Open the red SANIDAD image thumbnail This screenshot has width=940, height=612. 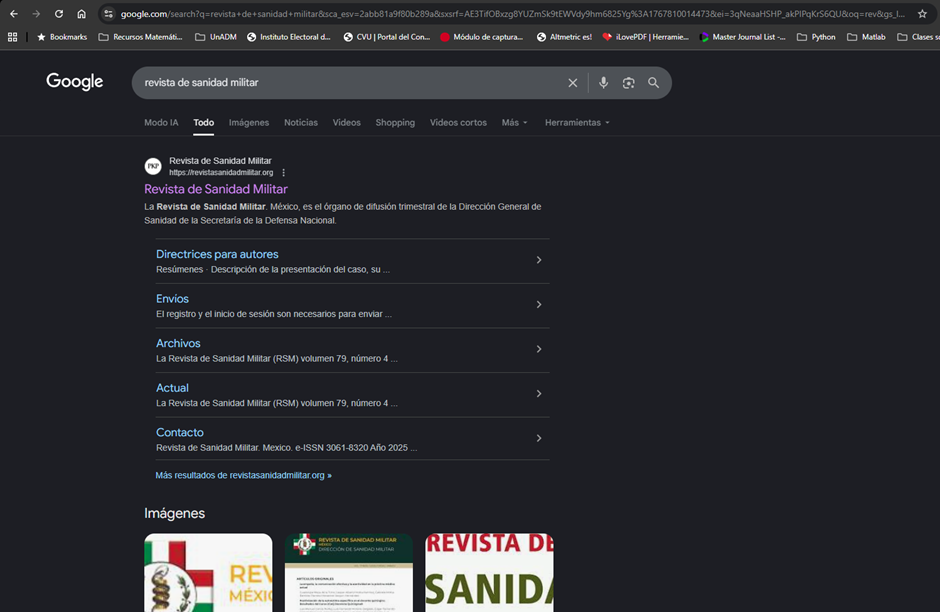[x=489, y=572]
